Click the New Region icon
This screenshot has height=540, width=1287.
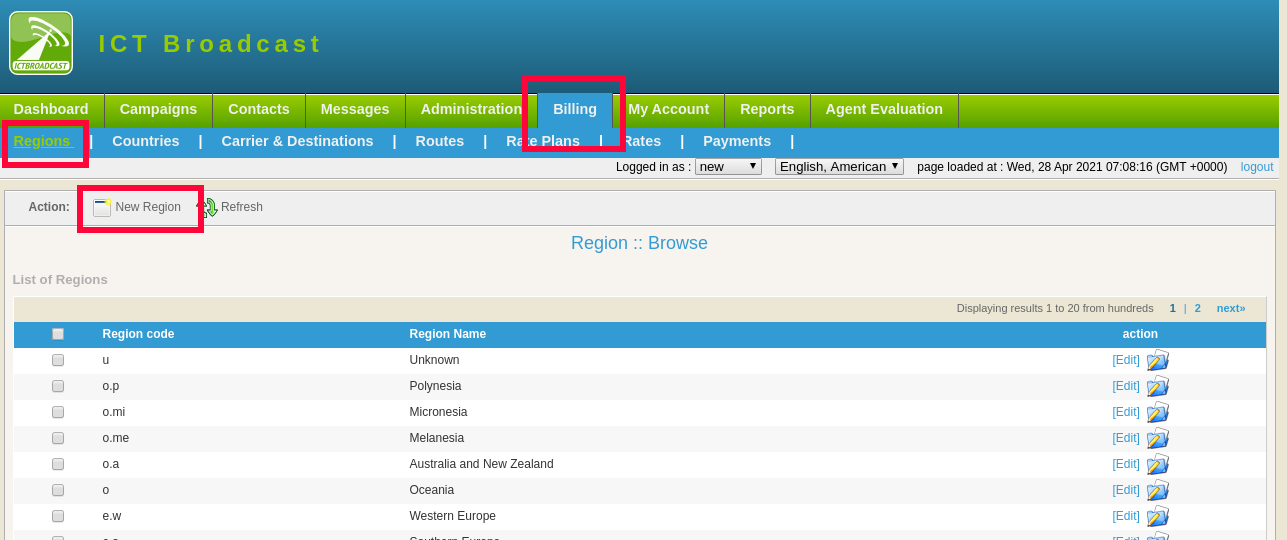point(102,207)
